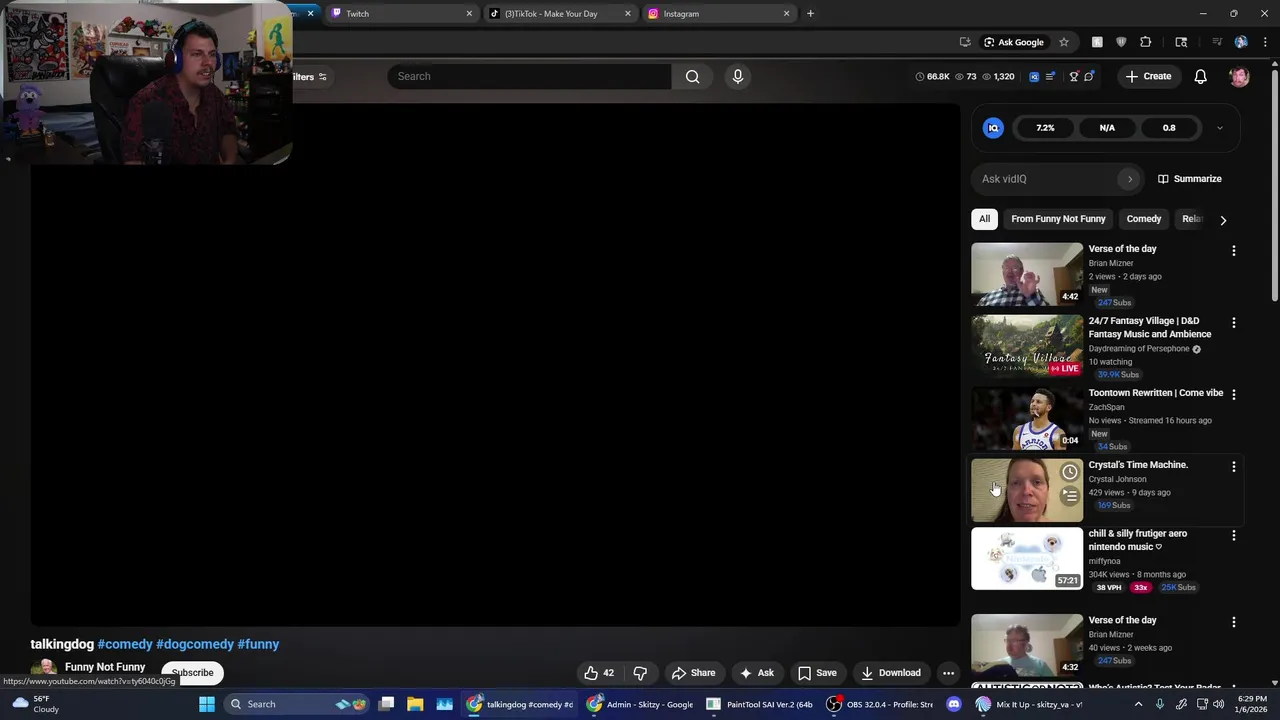Click the vidIQ logo in stats bar

pos(1034,76)
